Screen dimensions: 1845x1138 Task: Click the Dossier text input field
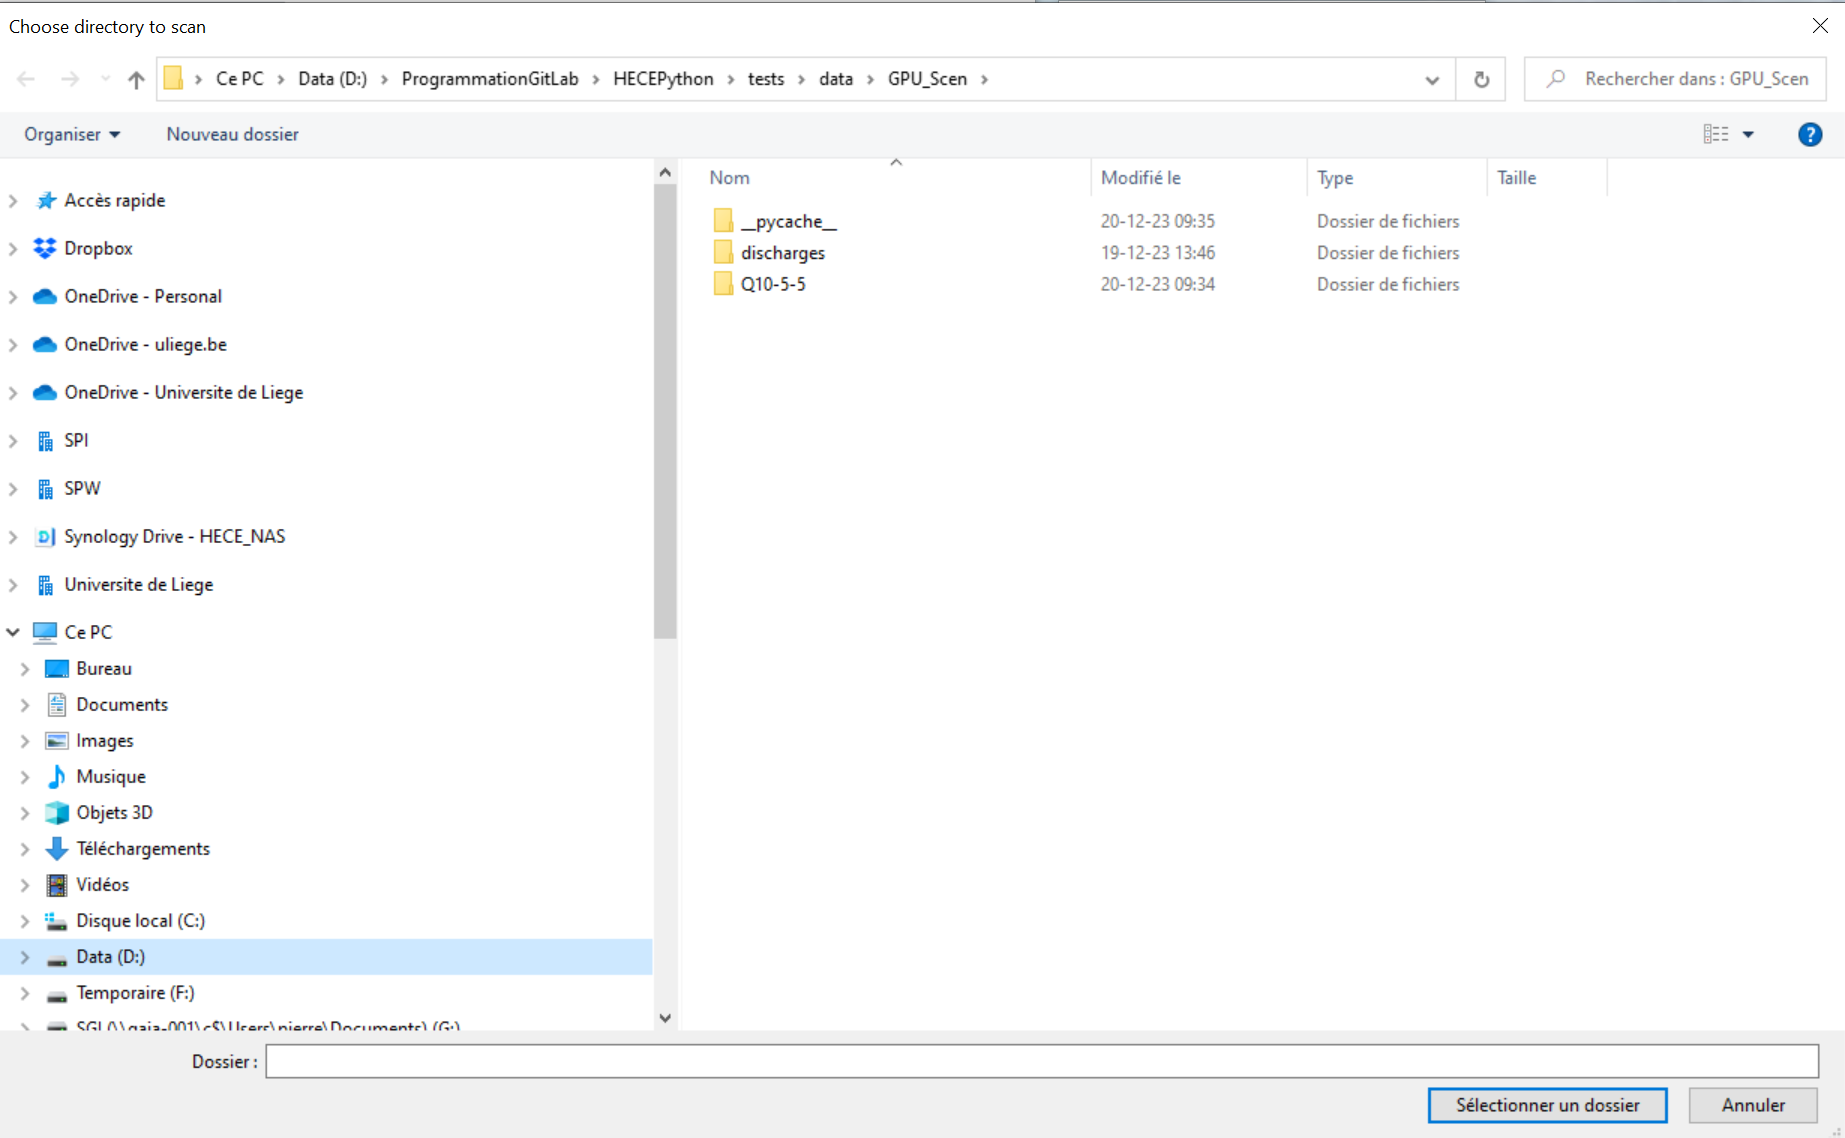1040,1061
